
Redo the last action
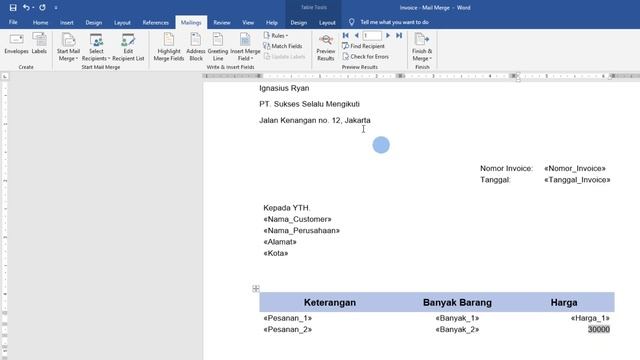pyautogui.click(x=42, y=7)
